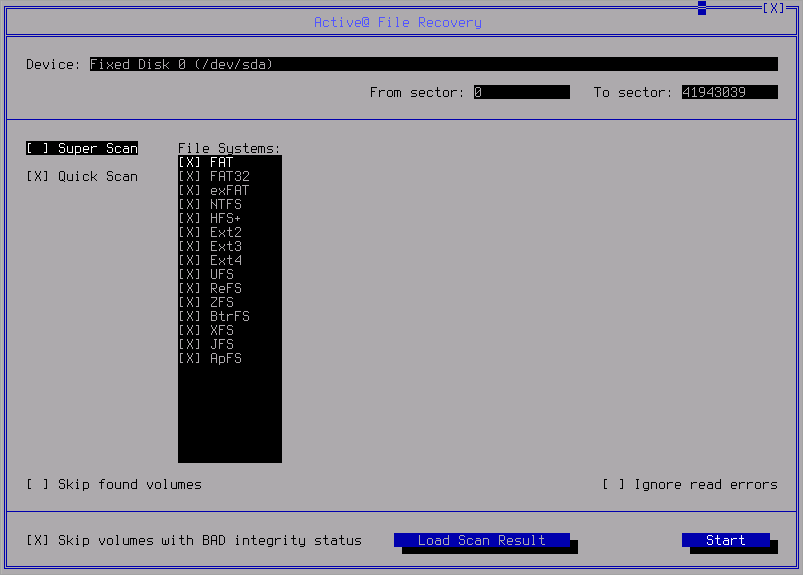This screenshot has width=803, height=575.
Task: Enable Skip found volumes
Action: point(114,484)
